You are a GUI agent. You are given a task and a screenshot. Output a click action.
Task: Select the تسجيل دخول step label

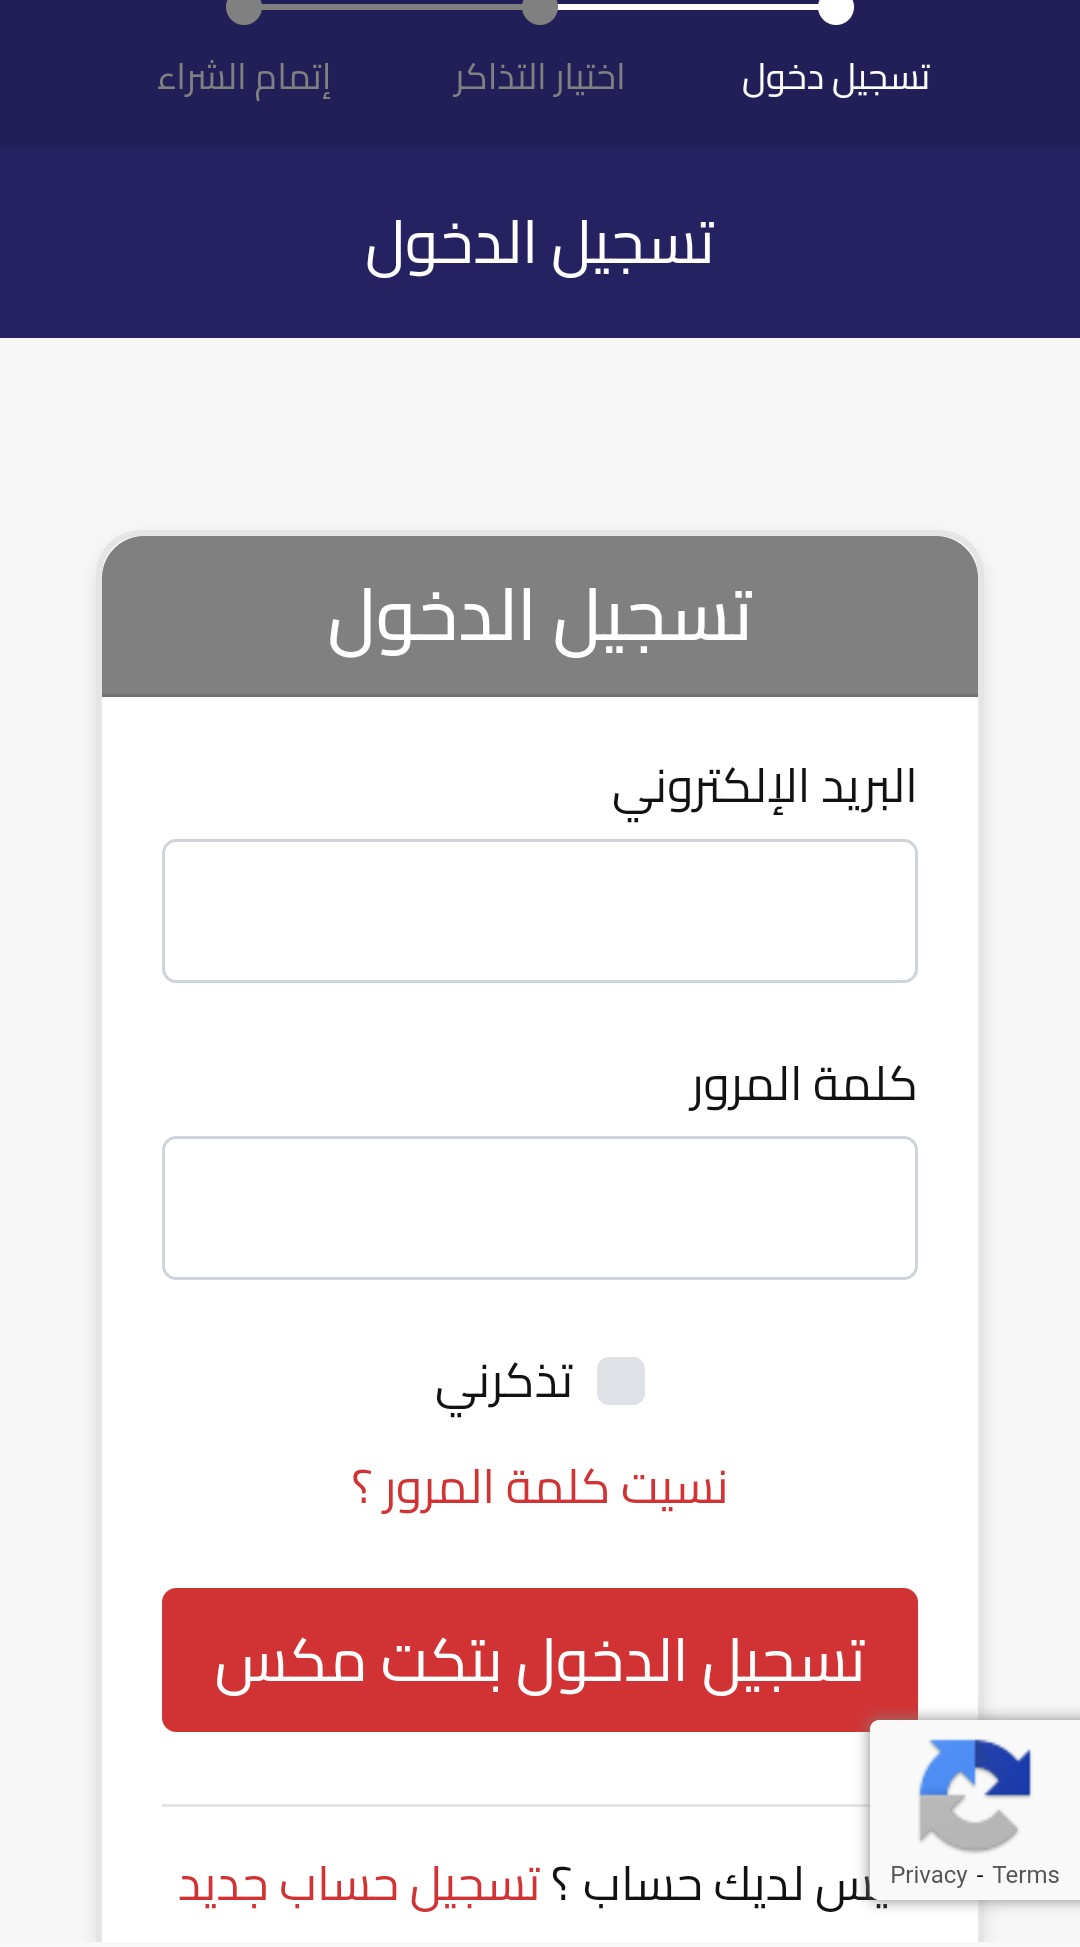[836, 77]
